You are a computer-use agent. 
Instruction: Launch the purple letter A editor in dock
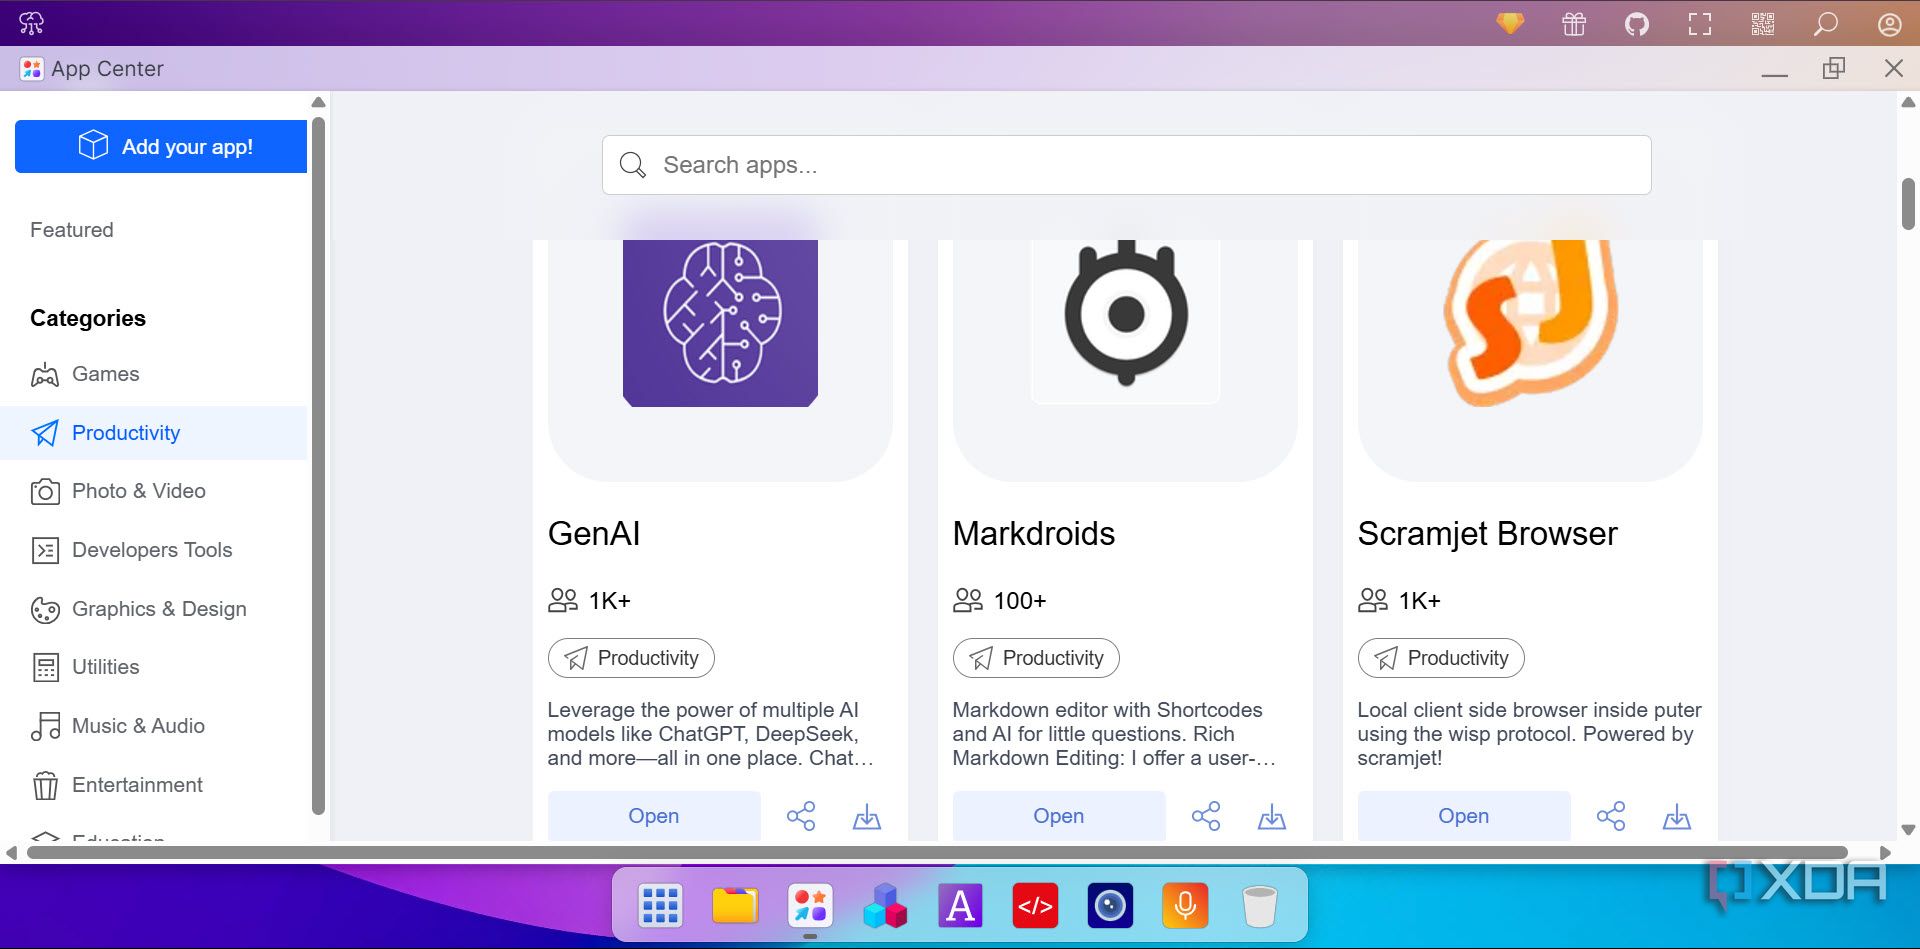click(x=960, y=906)
